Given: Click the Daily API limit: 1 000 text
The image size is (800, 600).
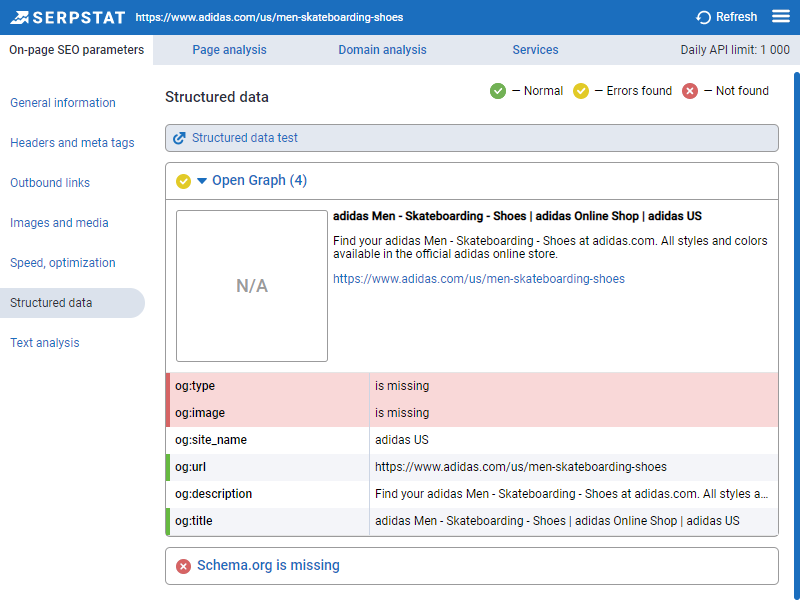Looking at the screenshot, I should pos(735,50).
